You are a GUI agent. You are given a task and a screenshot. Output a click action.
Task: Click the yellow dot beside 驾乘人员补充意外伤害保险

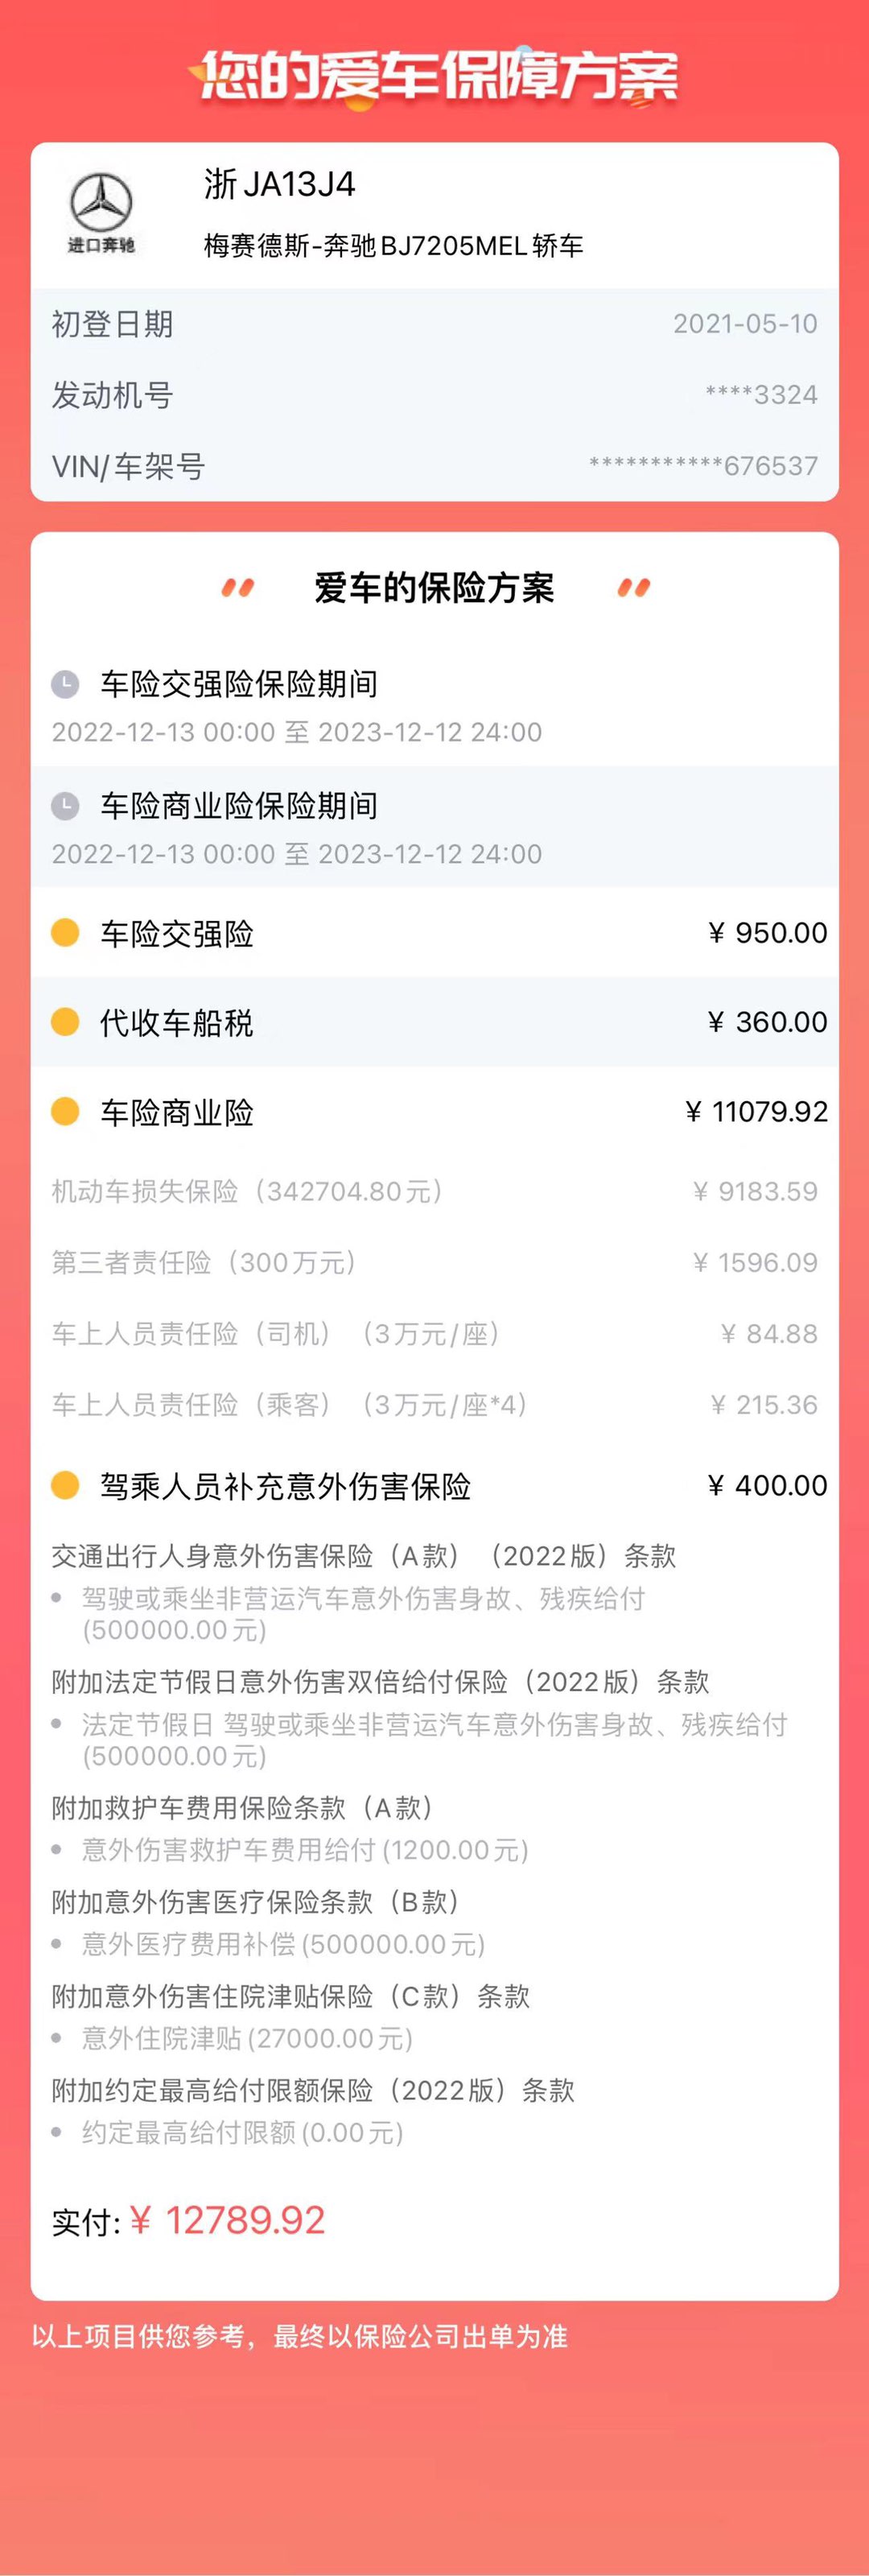(x=65, y=1485)
